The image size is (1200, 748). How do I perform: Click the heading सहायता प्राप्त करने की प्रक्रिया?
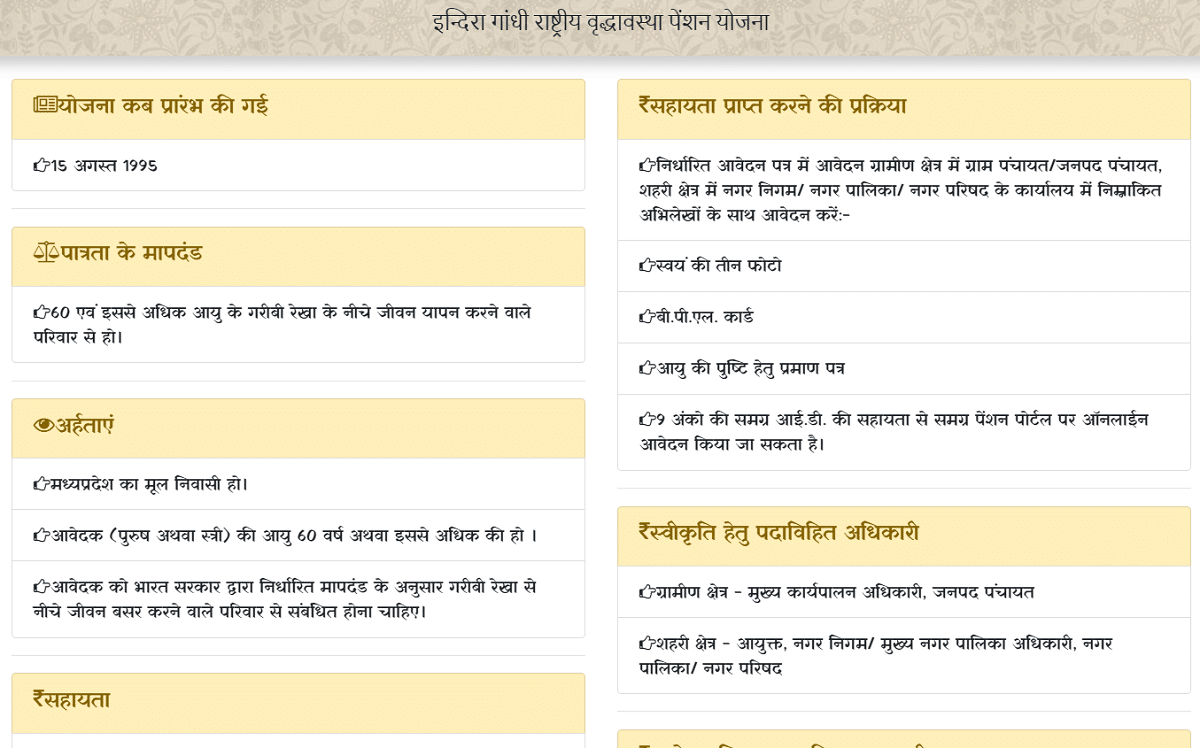(x=780, y=105)
